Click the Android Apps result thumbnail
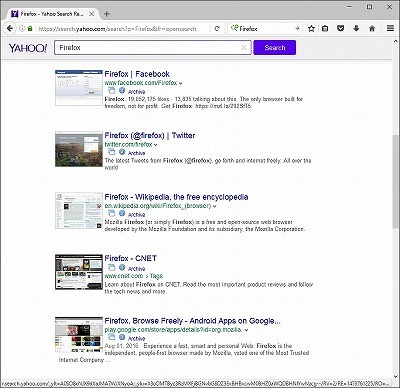400x388 pixels. tap(79, 335)
